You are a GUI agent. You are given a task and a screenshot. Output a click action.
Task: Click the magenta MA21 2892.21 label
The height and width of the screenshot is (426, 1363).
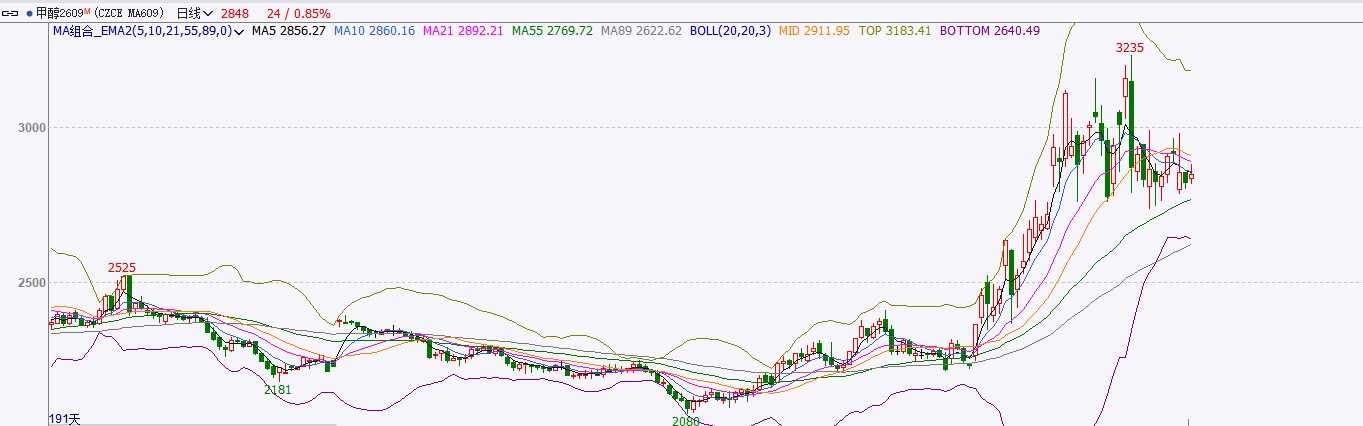click(x=463, y=31)
